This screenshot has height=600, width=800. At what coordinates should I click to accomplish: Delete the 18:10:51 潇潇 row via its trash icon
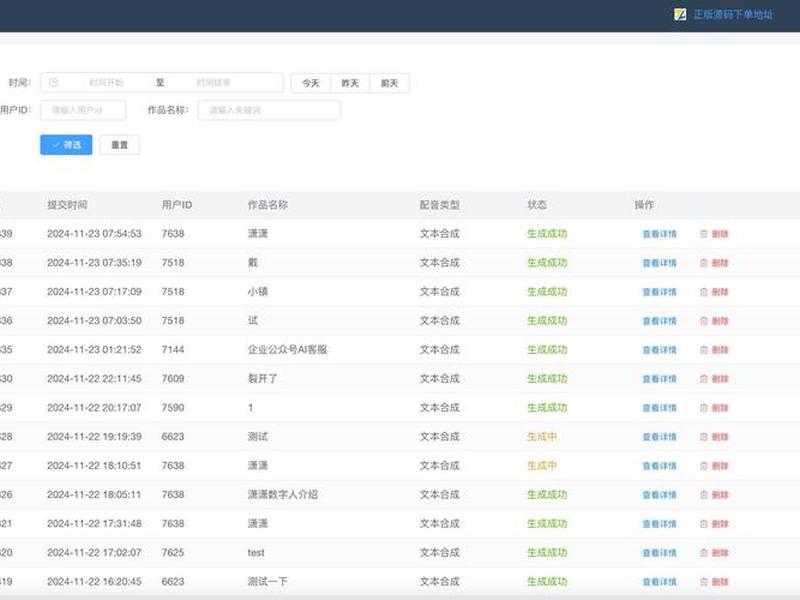704,466
